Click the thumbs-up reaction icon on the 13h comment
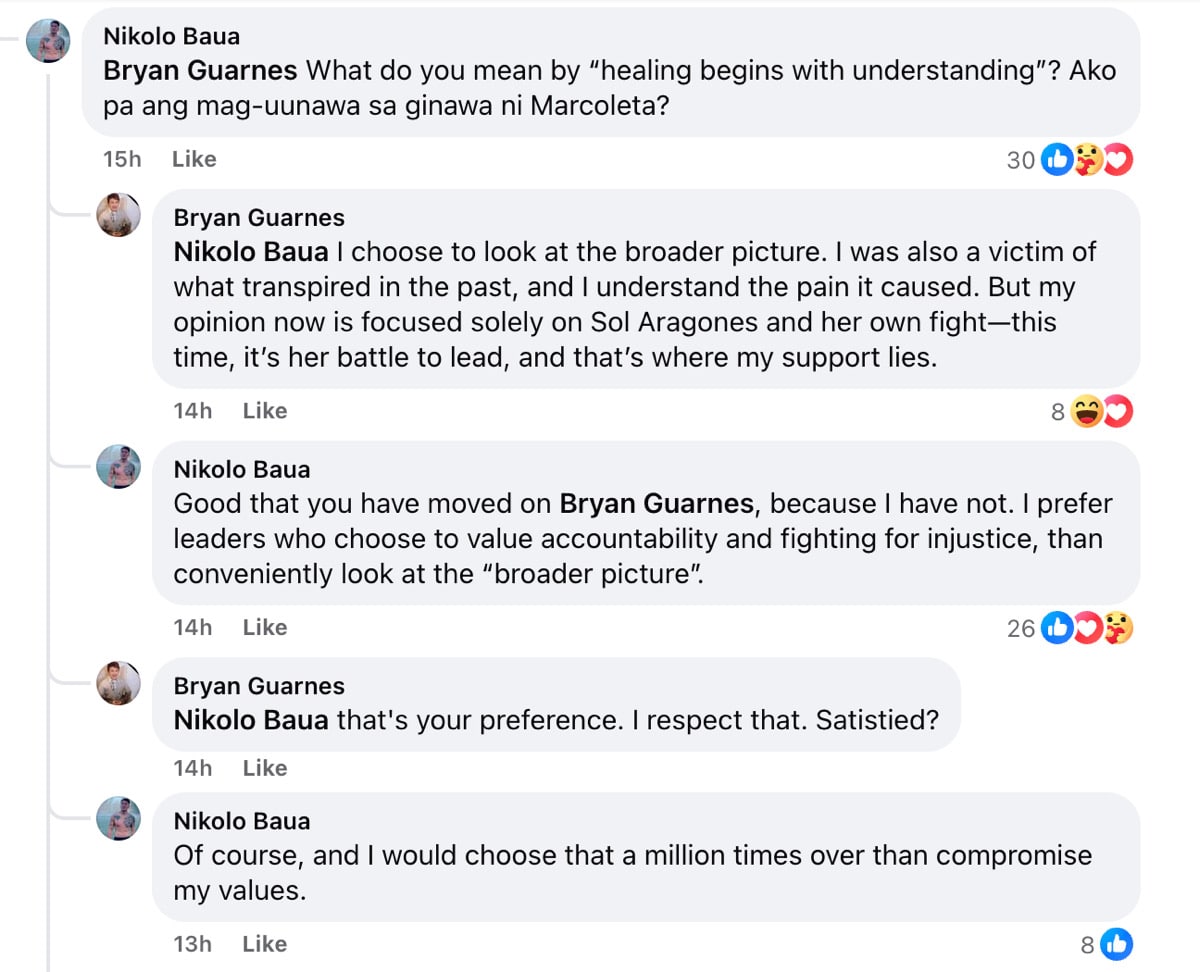The image size is (1200, 972). [1118, 944]
